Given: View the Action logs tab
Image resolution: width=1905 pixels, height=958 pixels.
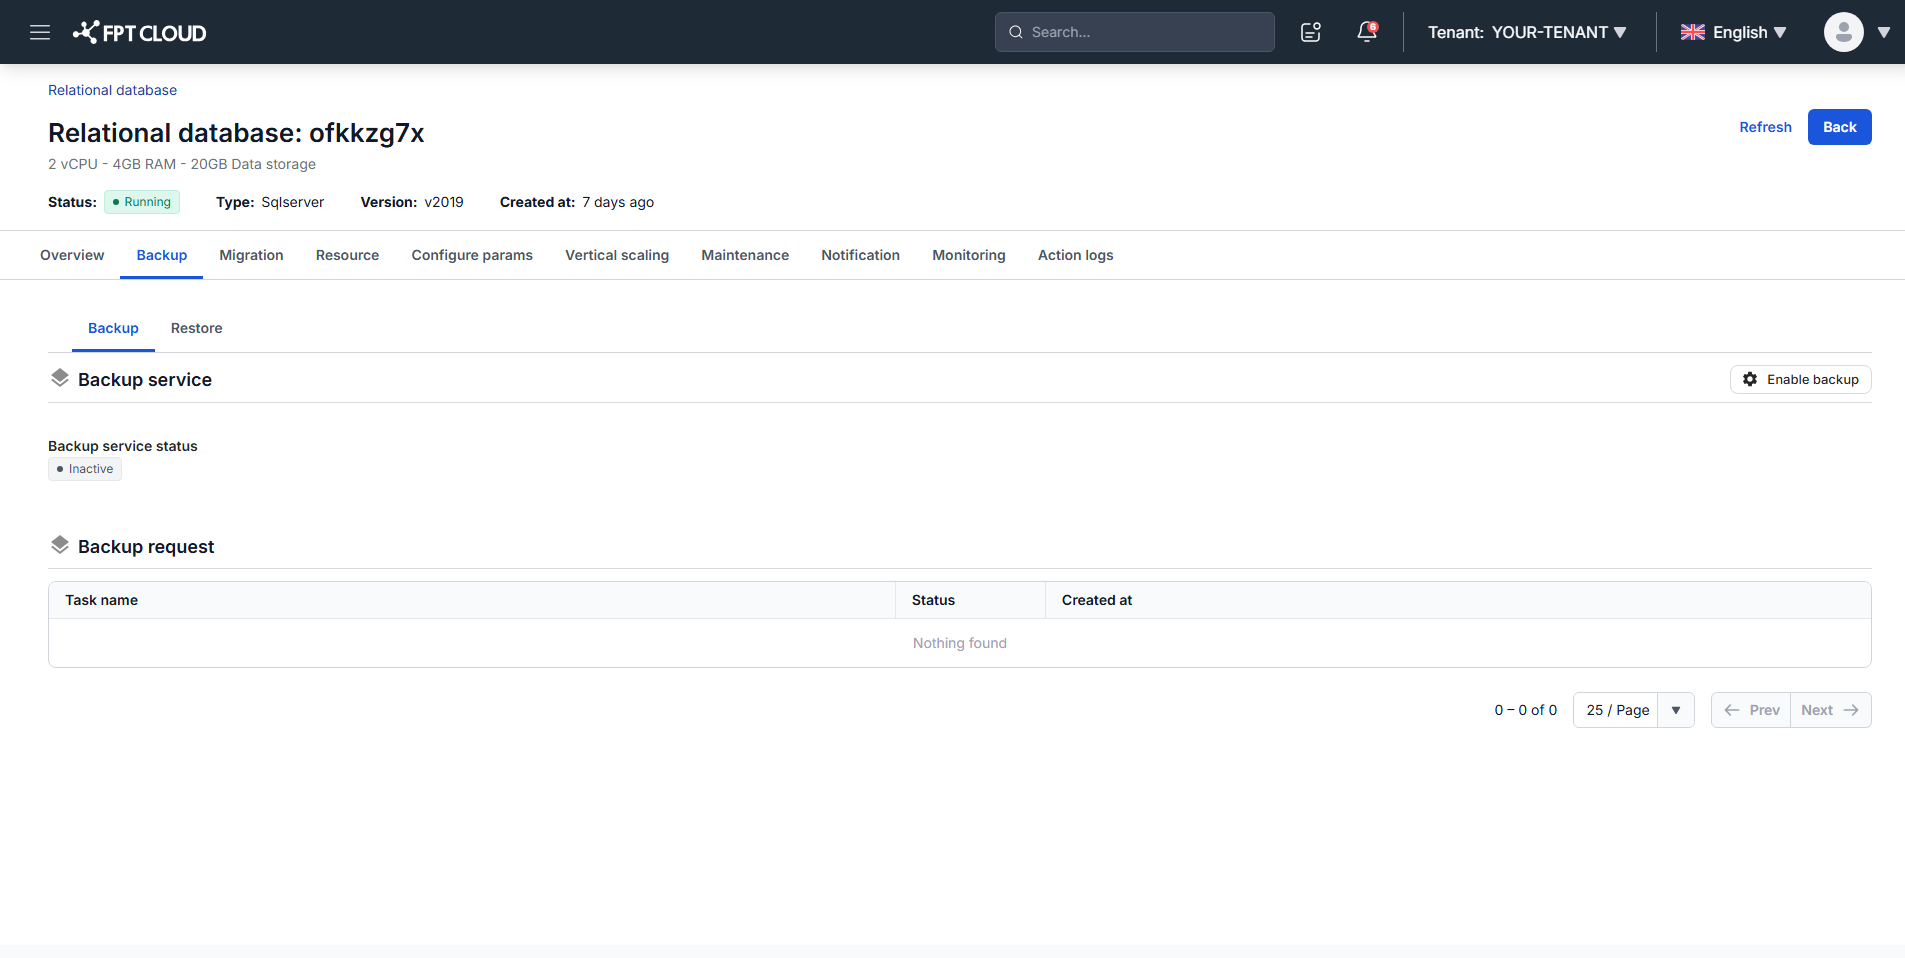Looking at the screenshot, I should 1075,255.
